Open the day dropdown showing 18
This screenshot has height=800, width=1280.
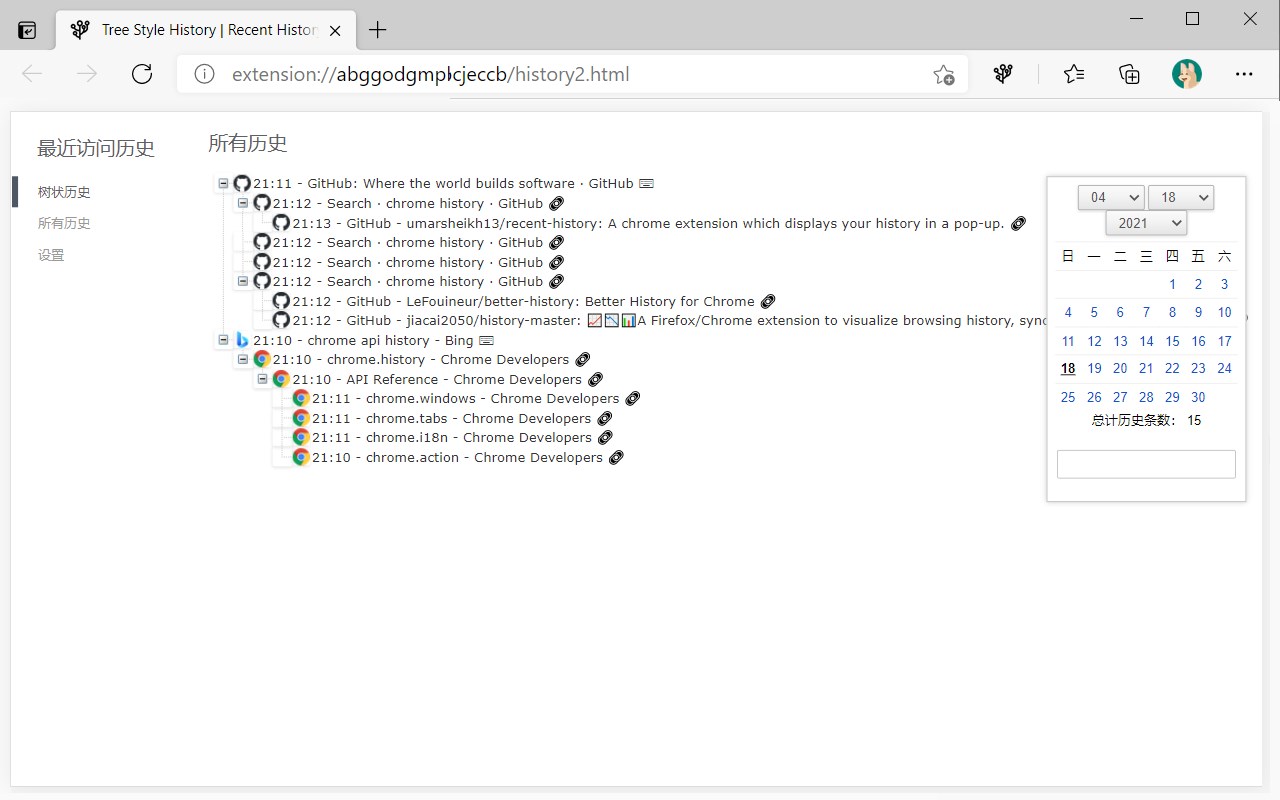[x=1180, y=197]
